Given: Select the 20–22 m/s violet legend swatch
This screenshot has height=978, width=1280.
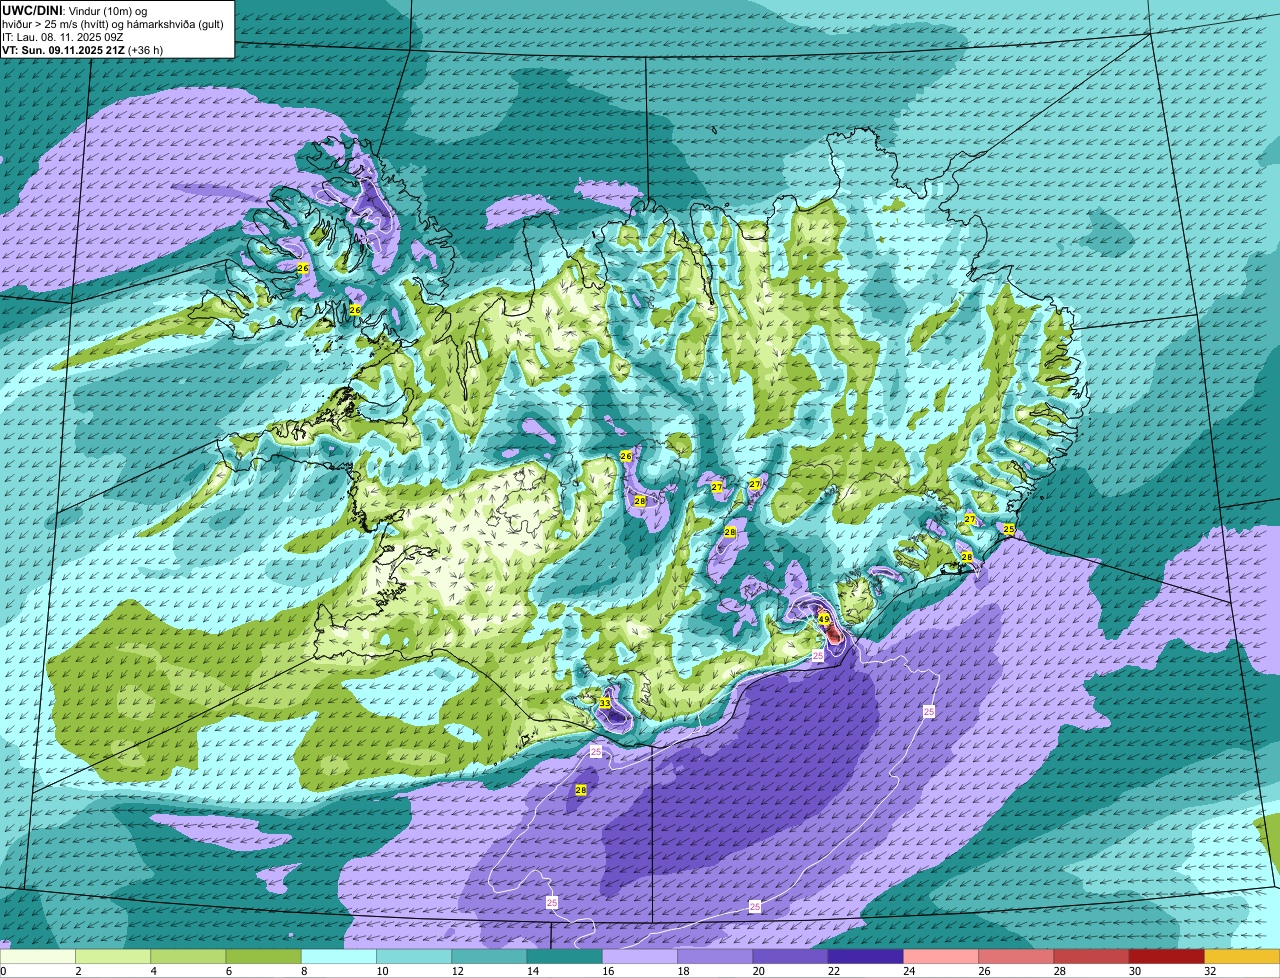Looking at the screenshot, I should 791,957.
